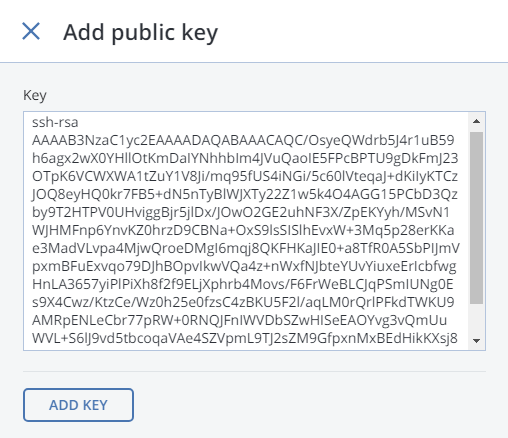Click the scrollbar up arrow in Key field

pos(476,121)
